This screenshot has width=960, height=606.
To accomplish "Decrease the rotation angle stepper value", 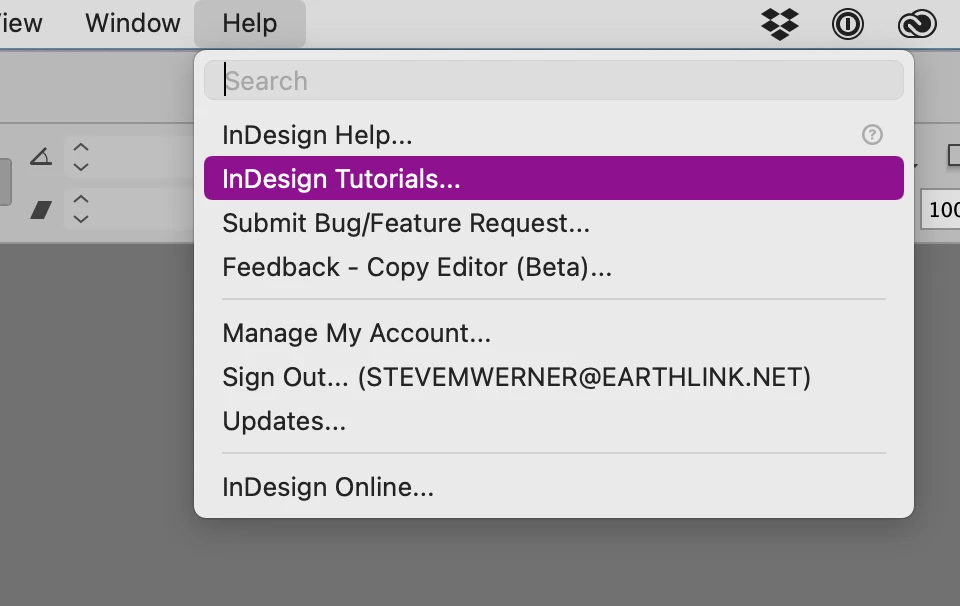I will tap(81, 167).
